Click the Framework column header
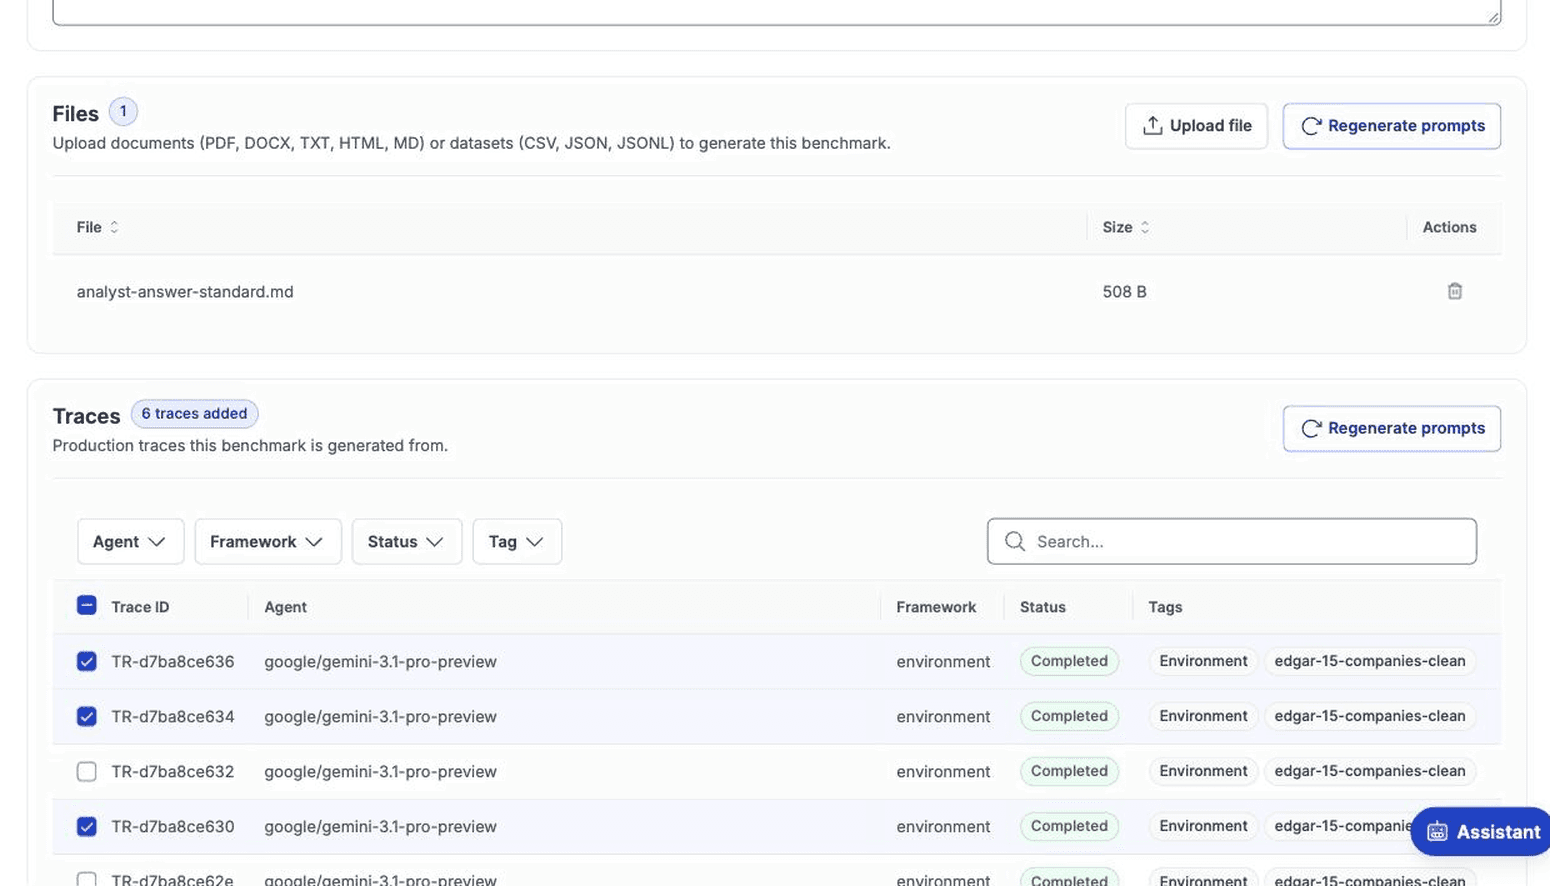Screen dimensions: 1550x886 936,607
